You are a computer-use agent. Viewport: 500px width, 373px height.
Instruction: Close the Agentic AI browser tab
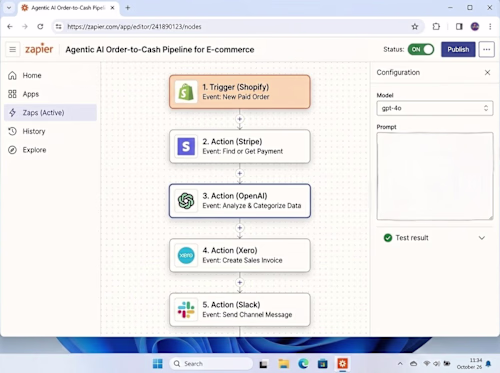click(113, 8)
